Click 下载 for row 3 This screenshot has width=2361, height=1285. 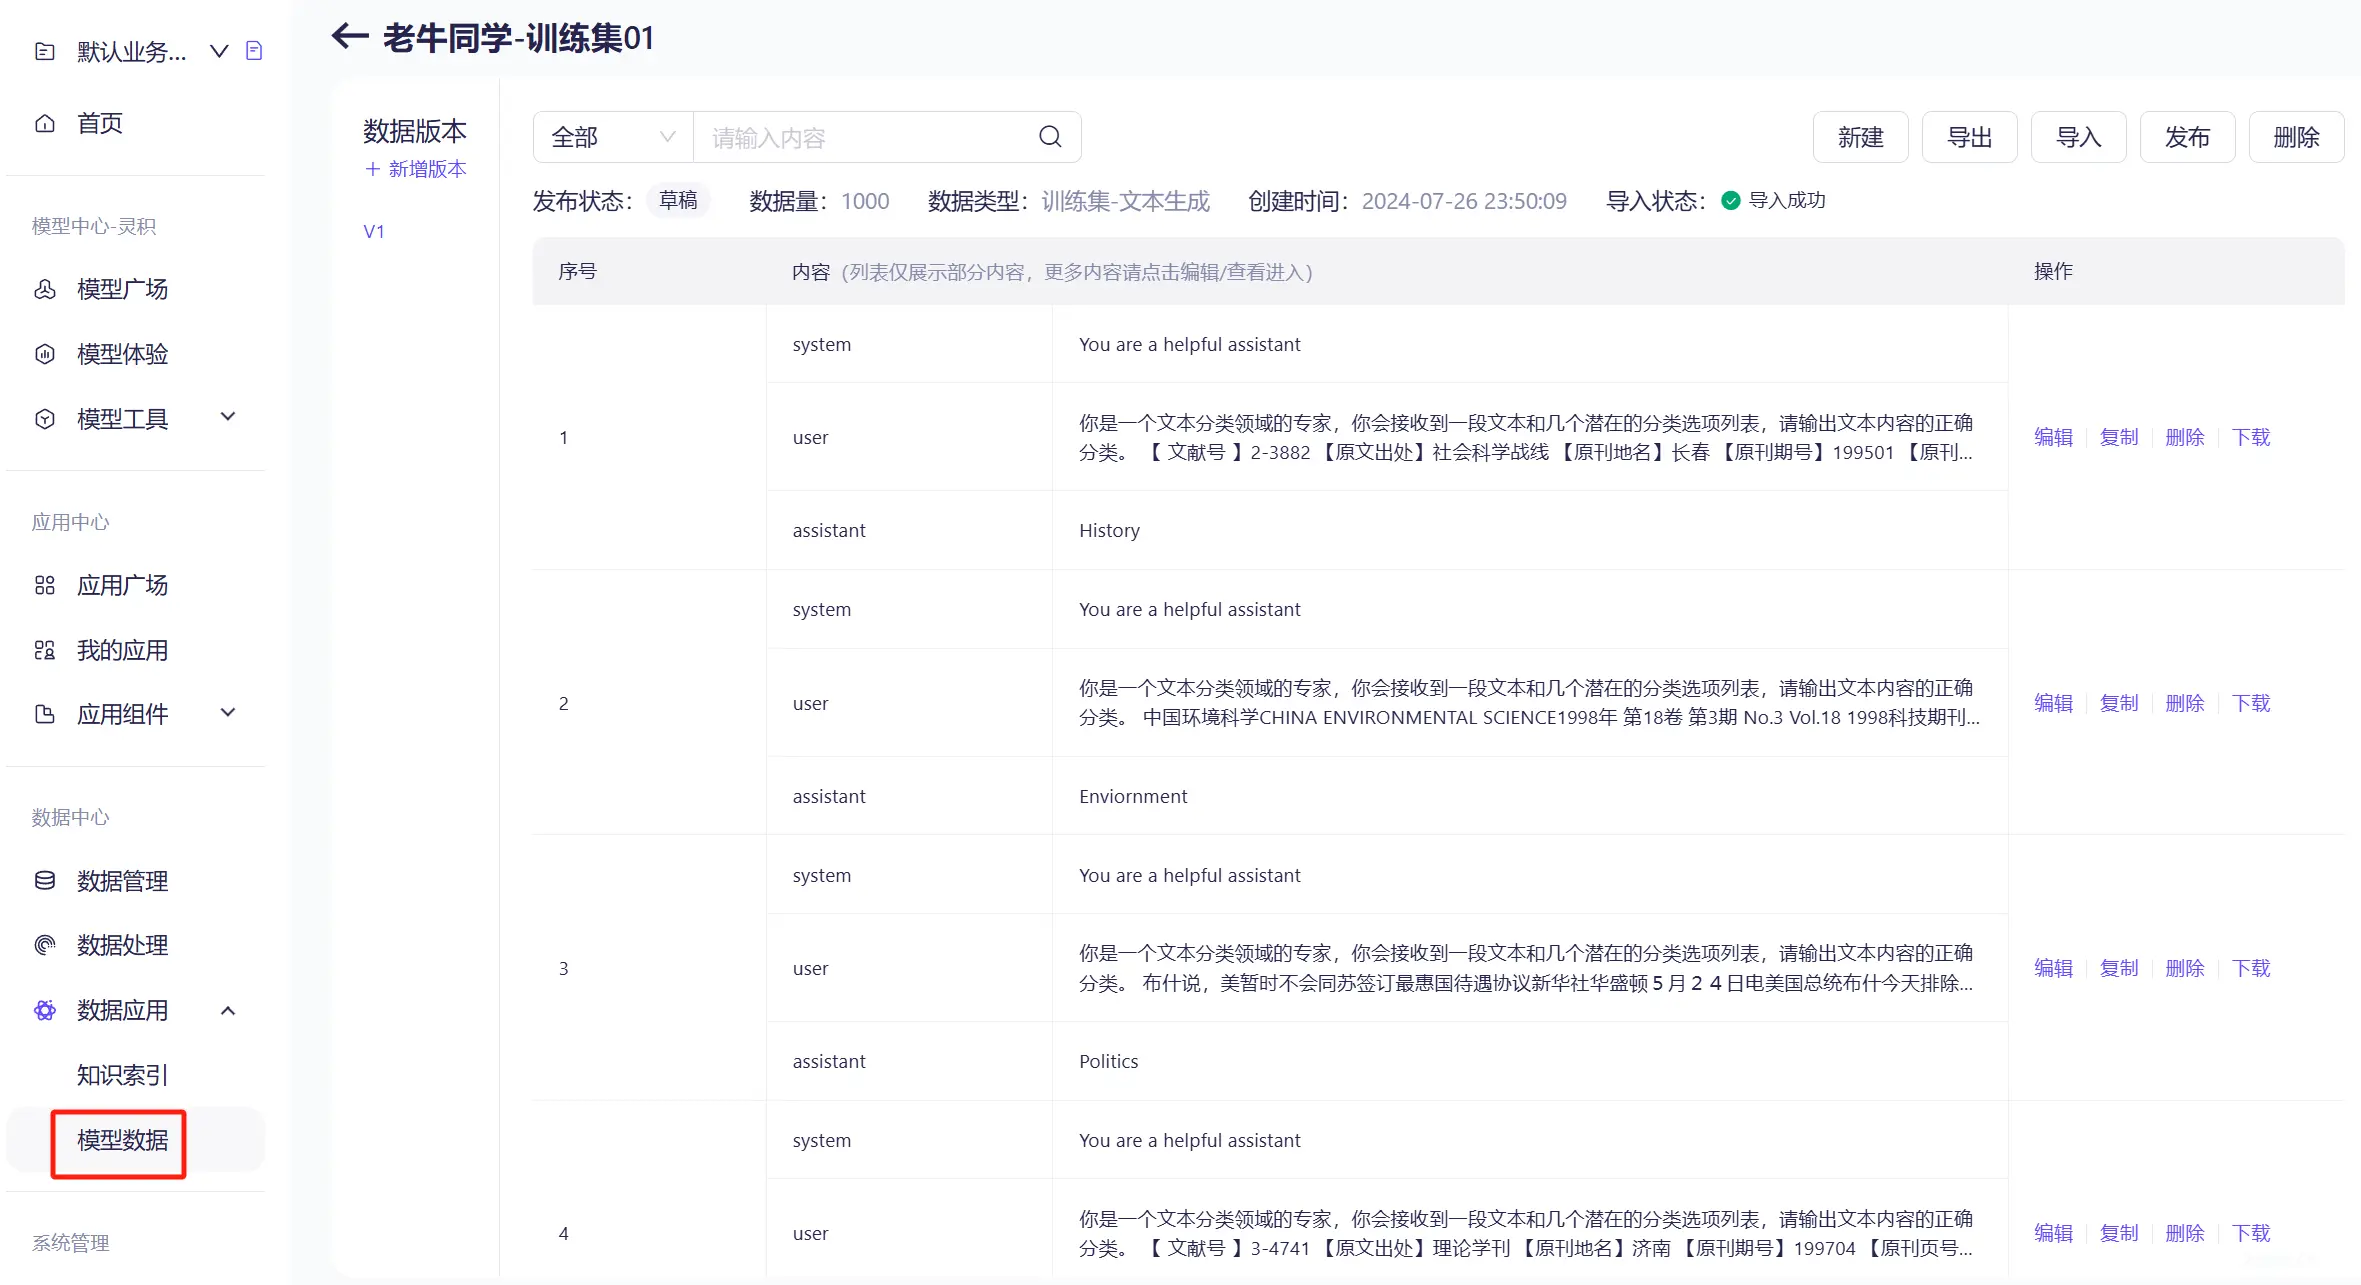pyautogui.click(x=2251, y=968)
